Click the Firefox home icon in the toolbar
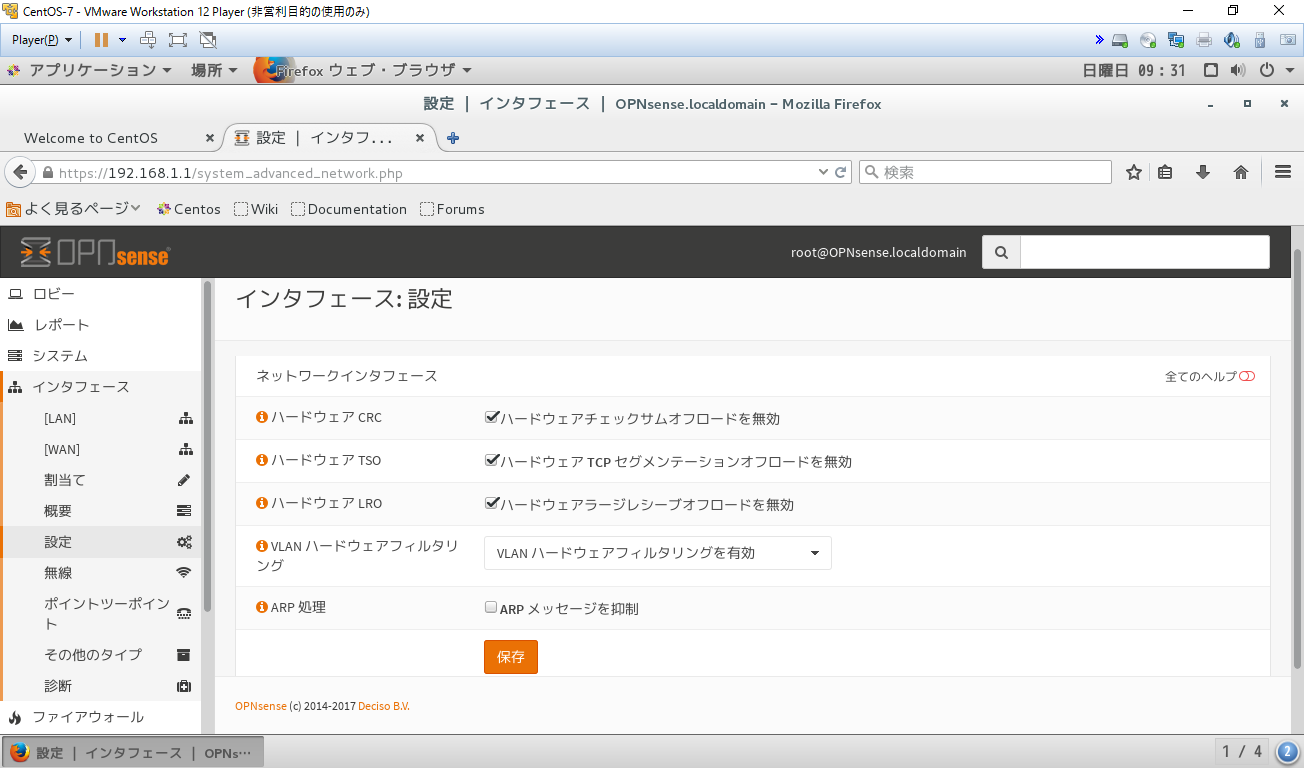This screenshot has height=768, width=1304. pyautogui.click(x=1240, y=172)
